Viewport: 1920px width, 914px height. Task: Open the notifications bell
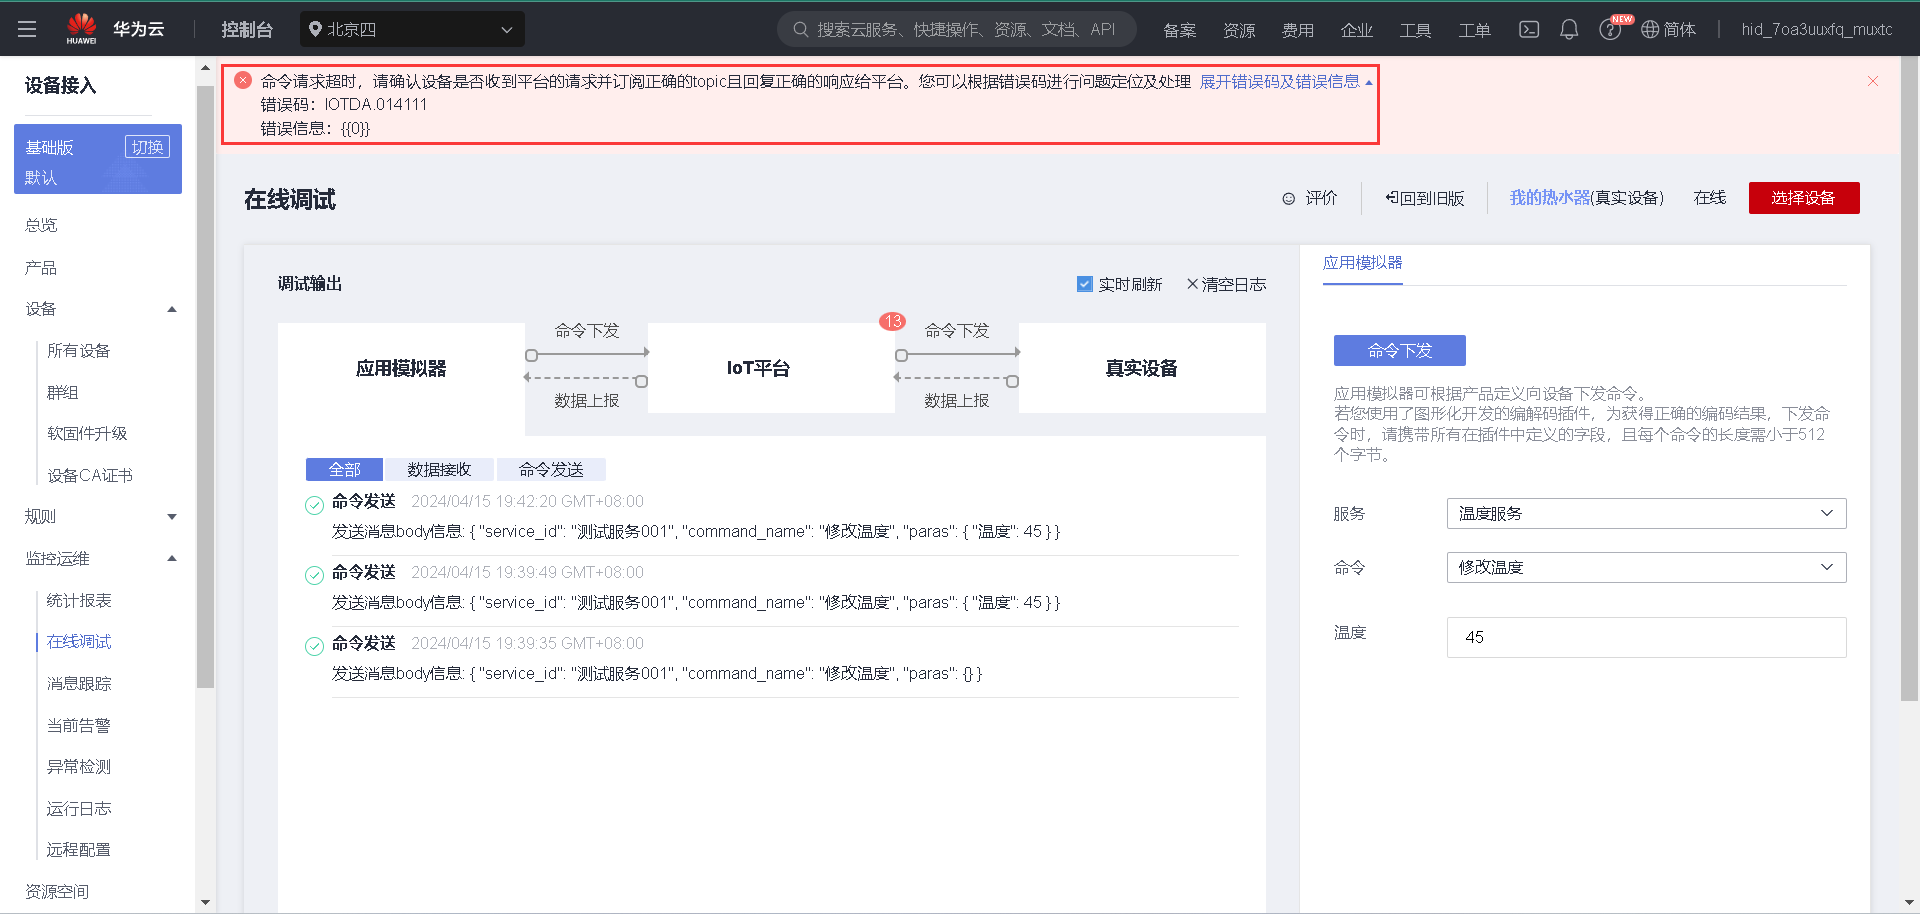pos(1569,29)
